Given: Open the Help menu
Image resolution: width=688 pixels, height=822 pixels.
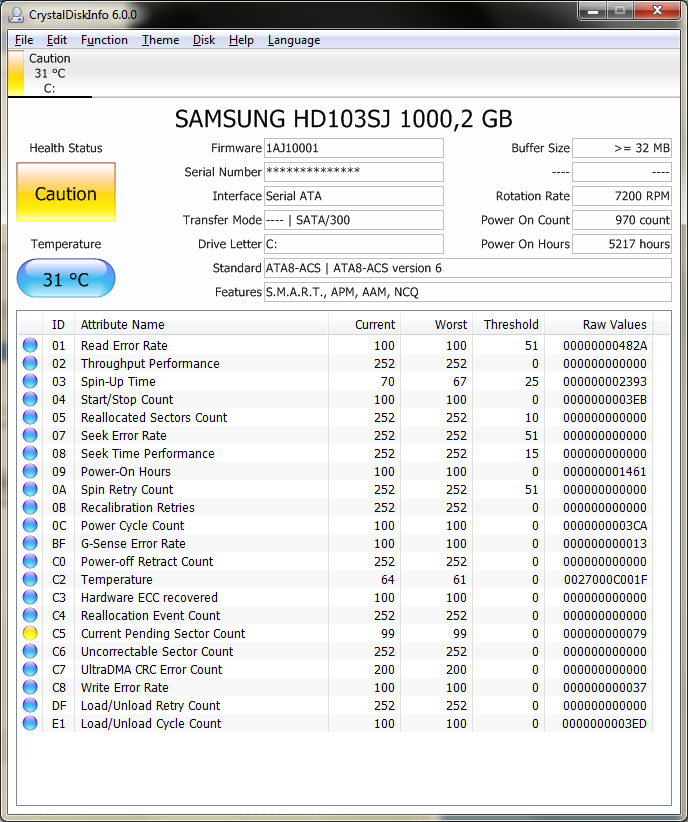Looking at the screenshot, I should [241, 40].
